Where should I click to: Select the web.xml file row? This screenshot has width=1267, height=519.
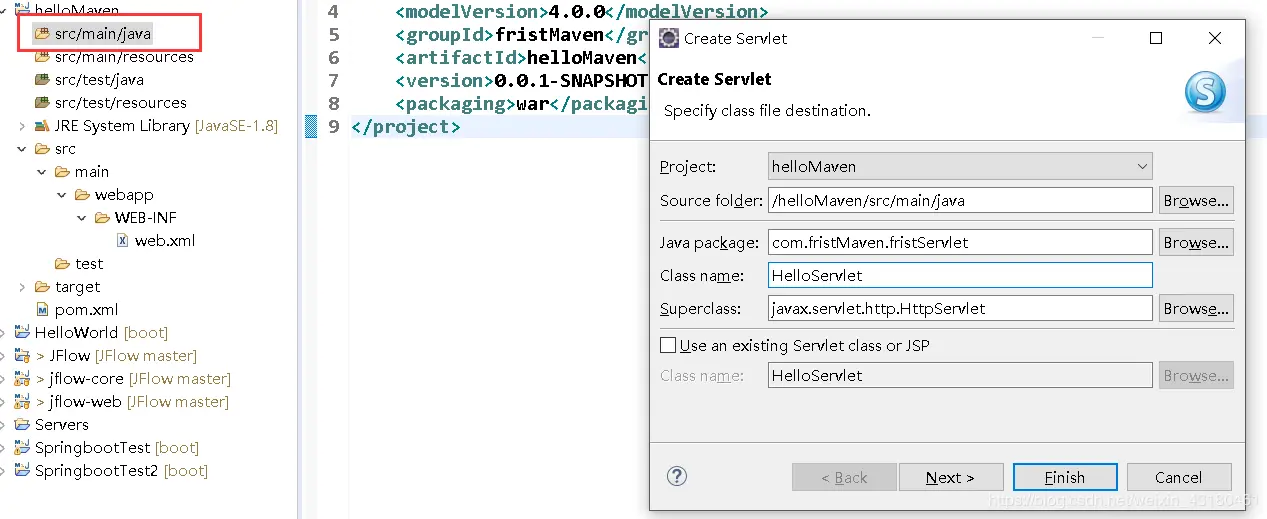tap(155, 241)
